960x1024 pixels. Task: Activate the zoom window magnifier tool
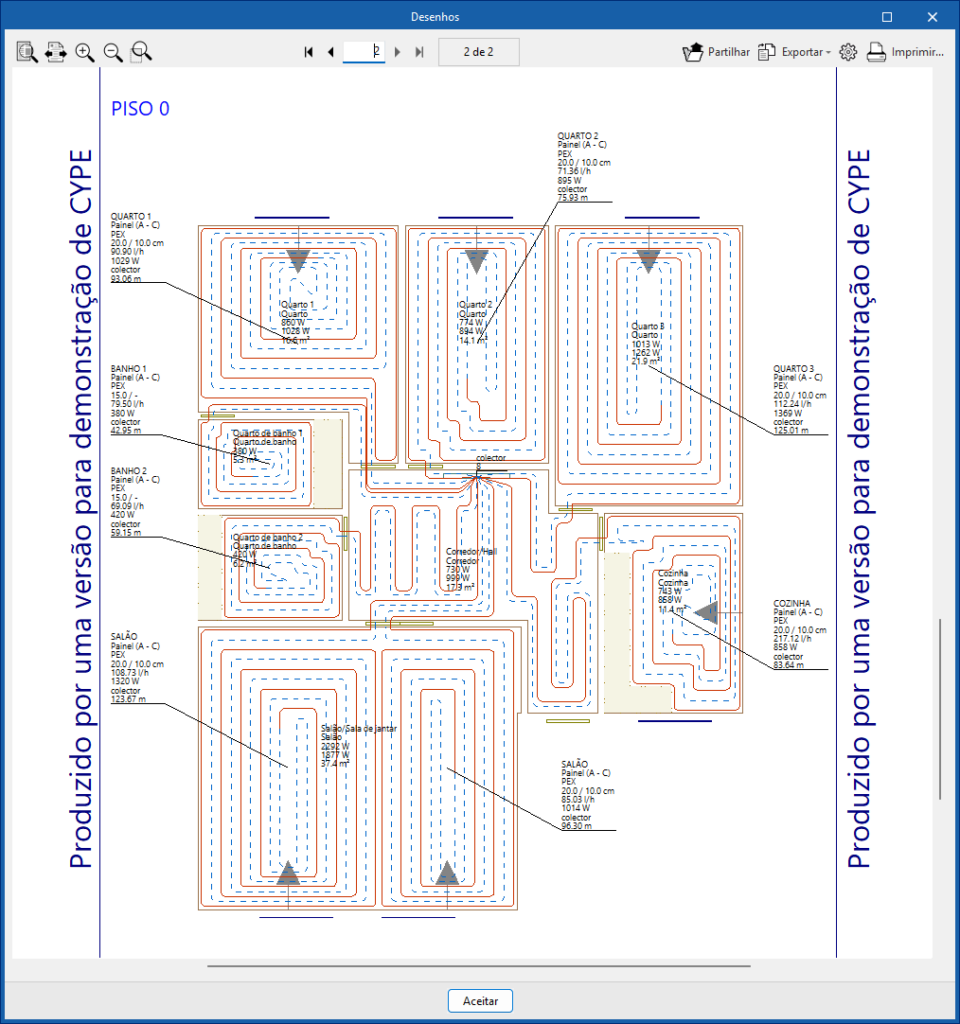[141, 52]
